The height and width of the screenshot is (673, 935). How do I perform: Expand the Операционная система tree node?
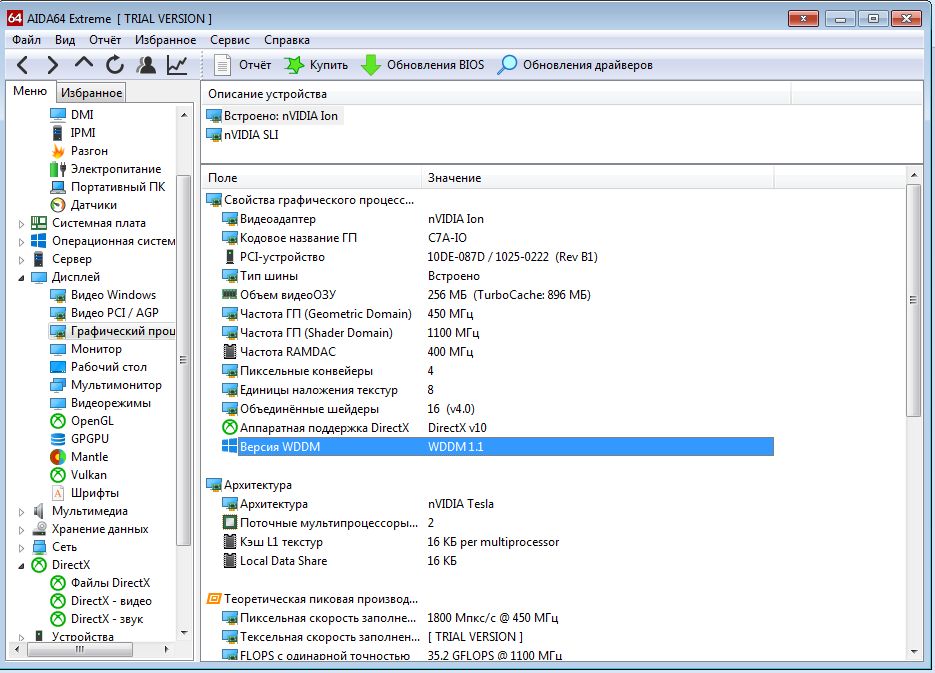[21, 242]
